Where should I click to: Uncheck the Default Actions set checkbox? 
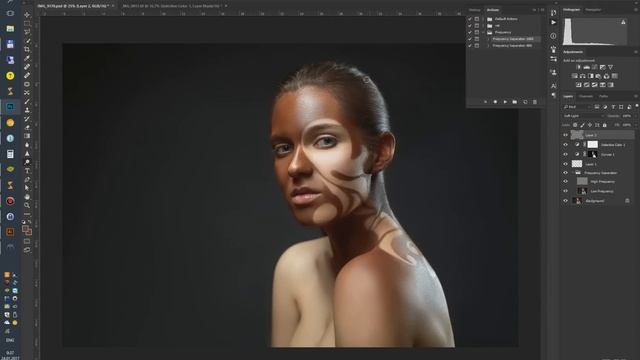pos(470,19)
